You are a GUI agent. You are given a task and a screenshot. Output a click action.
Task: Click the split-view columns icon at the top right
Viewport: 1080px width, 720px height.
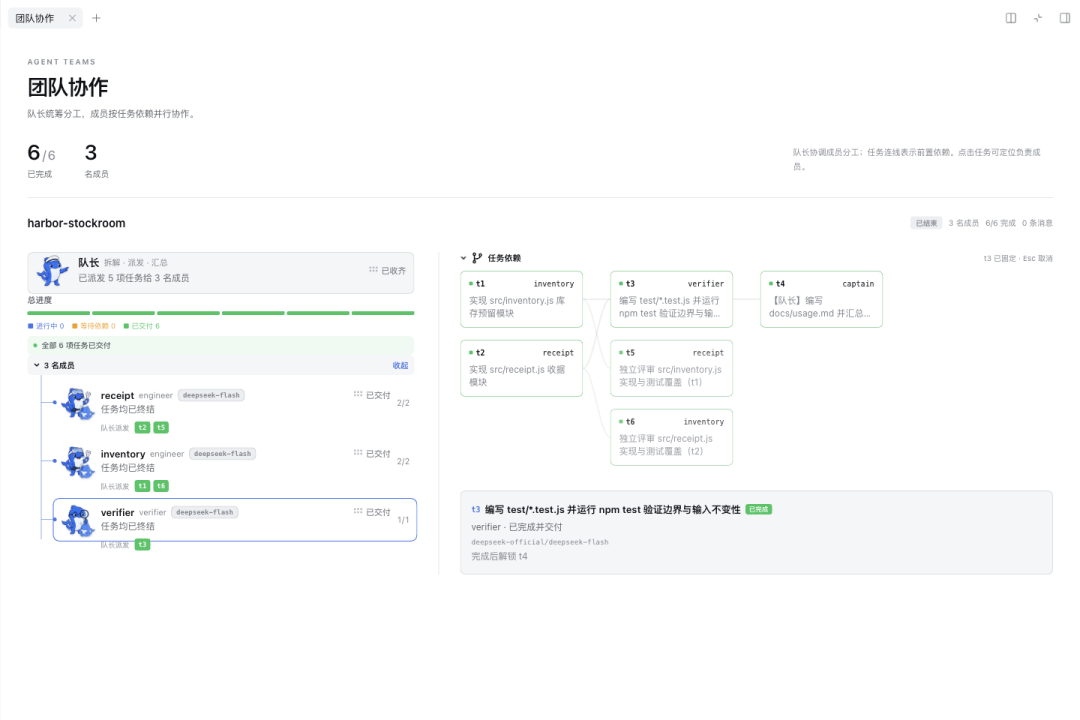point(1010,19)
